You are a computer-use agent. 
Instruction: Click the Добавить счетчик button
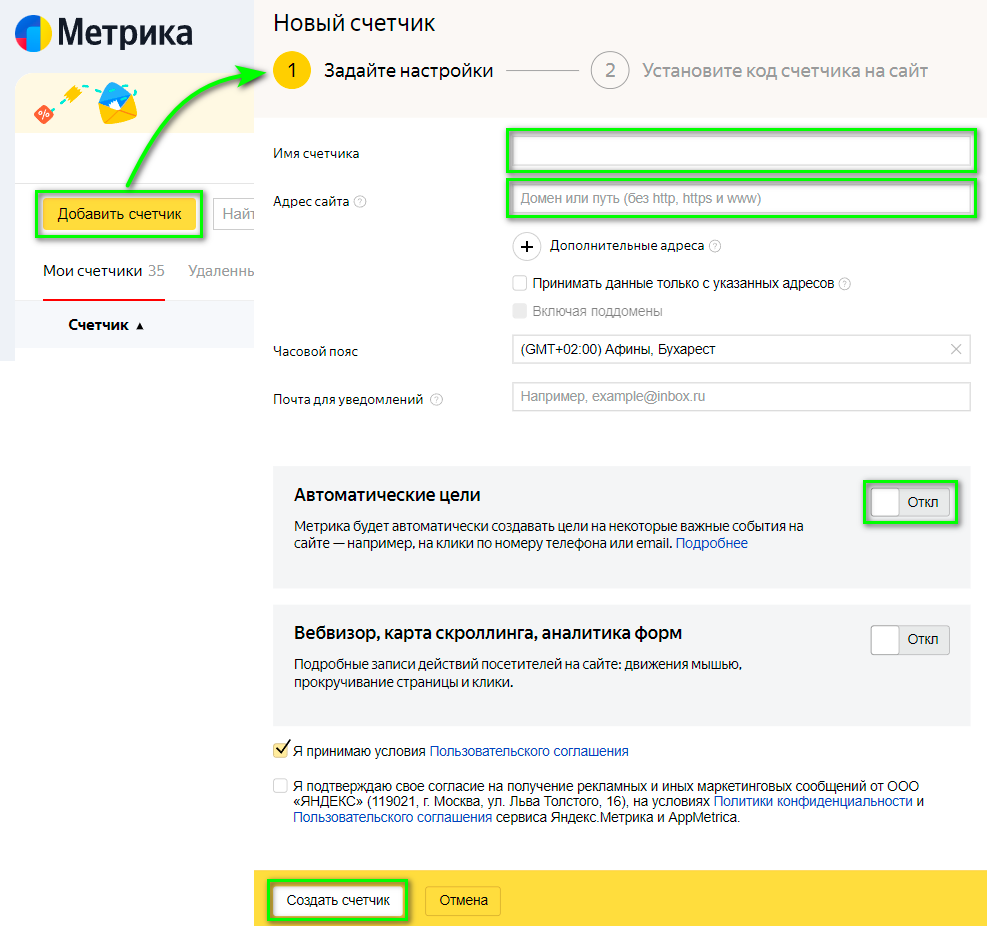[120, 214]
